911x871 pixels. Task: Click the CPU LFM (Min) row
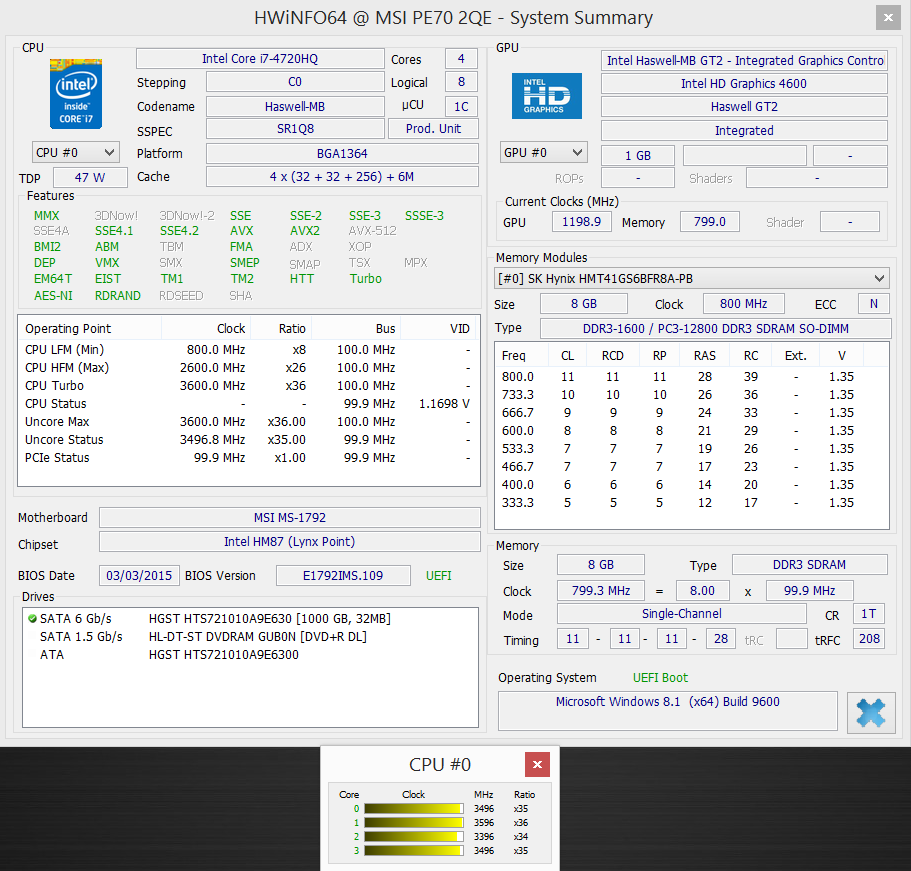click(x=248, y=349)
